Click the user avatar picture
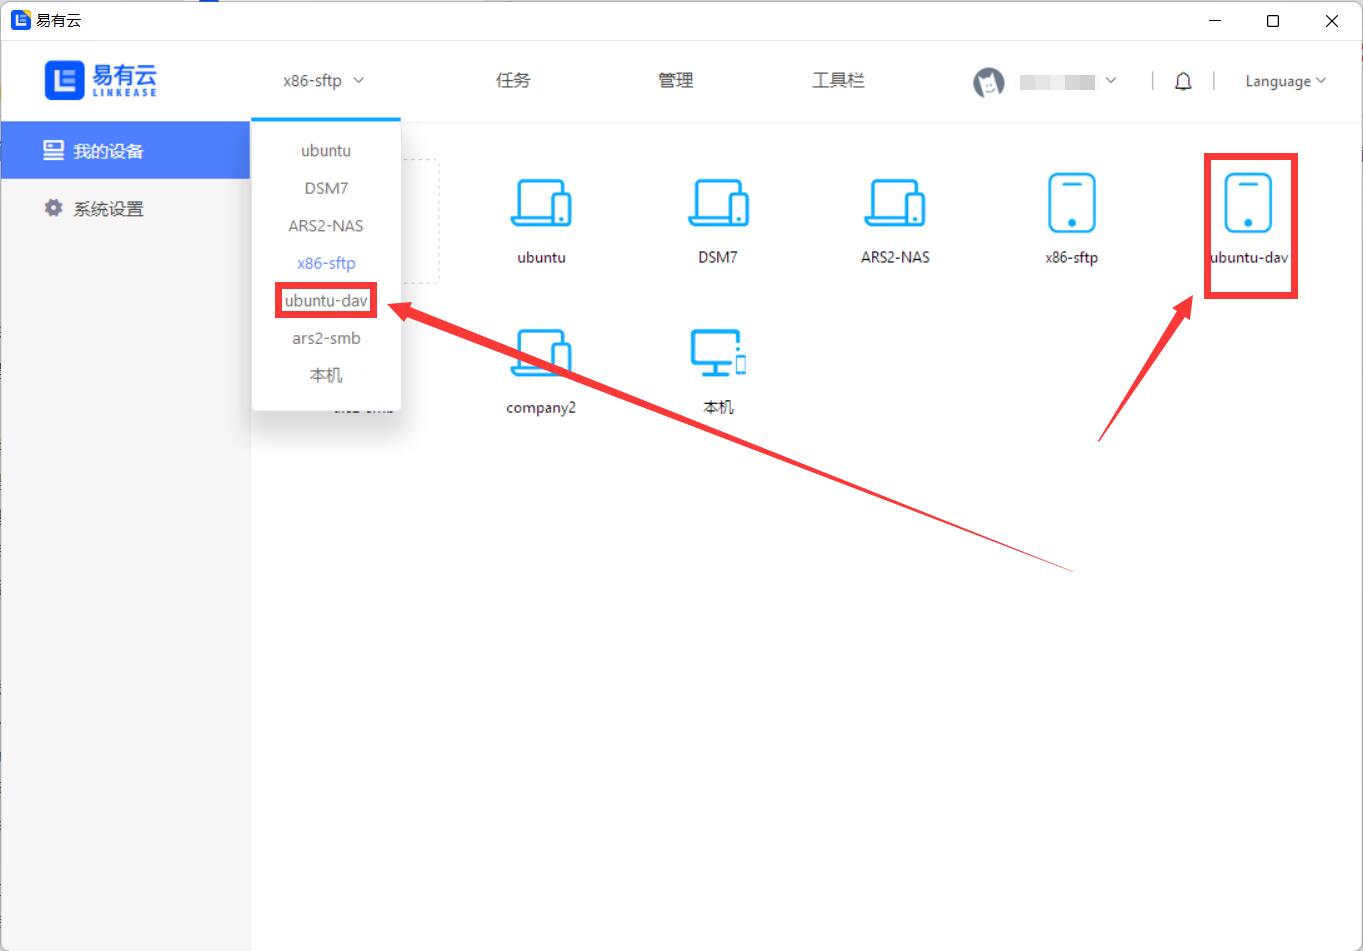The width and height of the screenshot is (1363, 951). tap(988, 82)
